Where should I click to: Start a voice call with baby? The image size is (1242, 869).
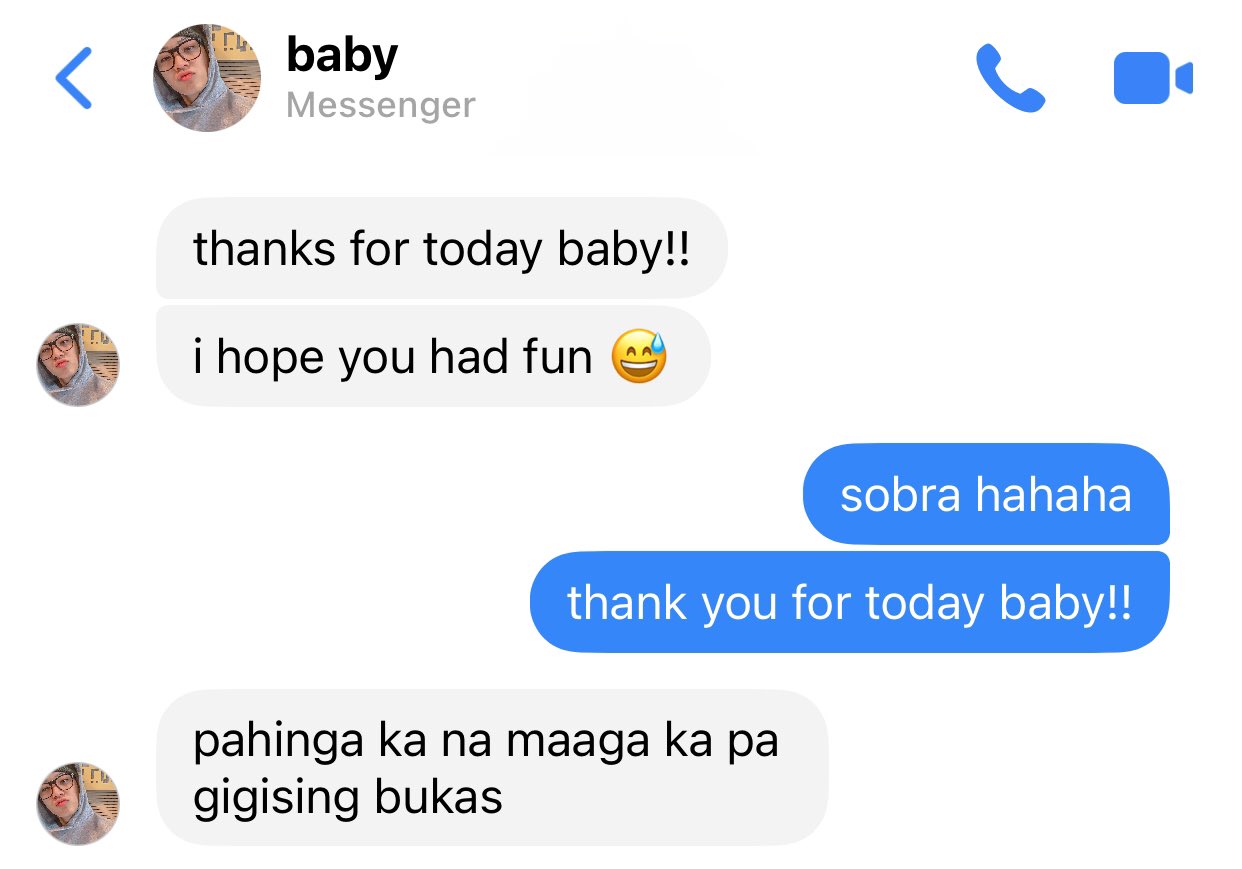[1010, 78]
